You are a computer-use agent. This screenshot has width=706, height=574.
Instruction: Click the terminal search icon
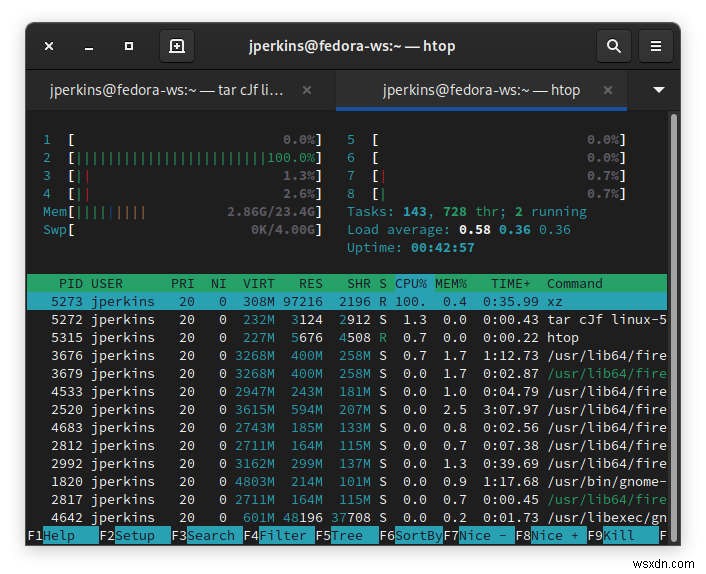click(x=614, y=46)
